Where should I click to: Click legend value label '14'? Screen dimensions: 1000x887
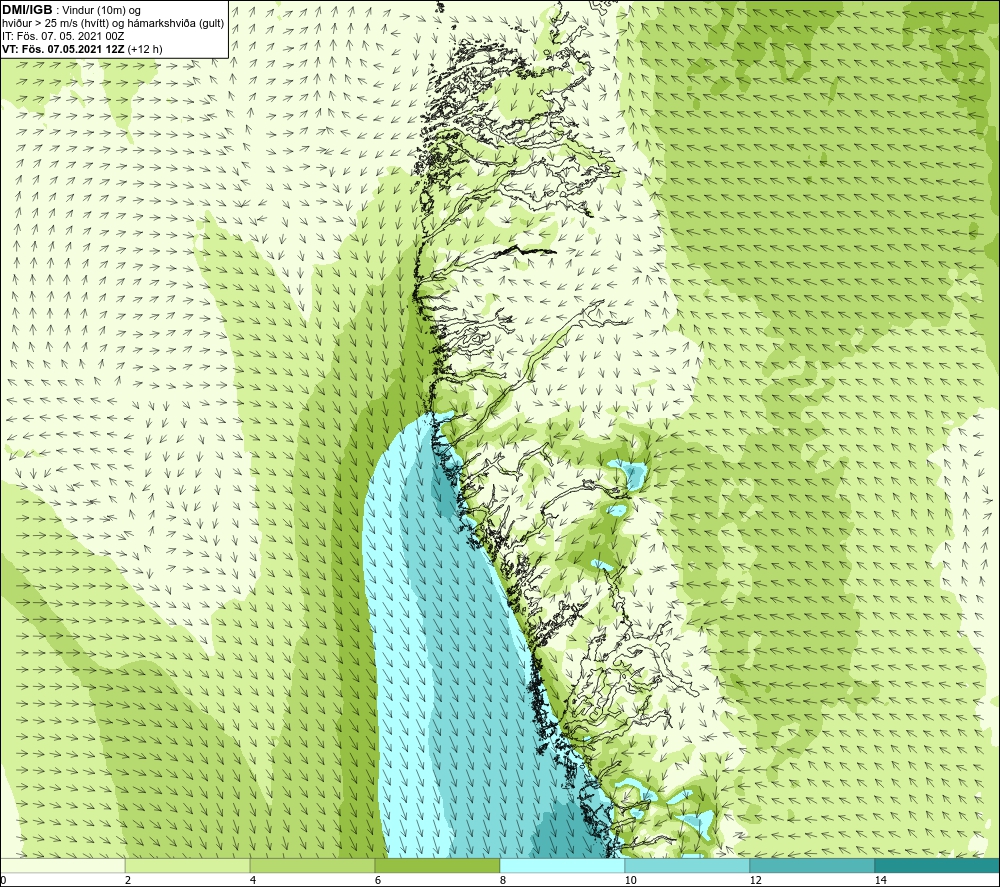pyautogui.click(x=880, y=881)
